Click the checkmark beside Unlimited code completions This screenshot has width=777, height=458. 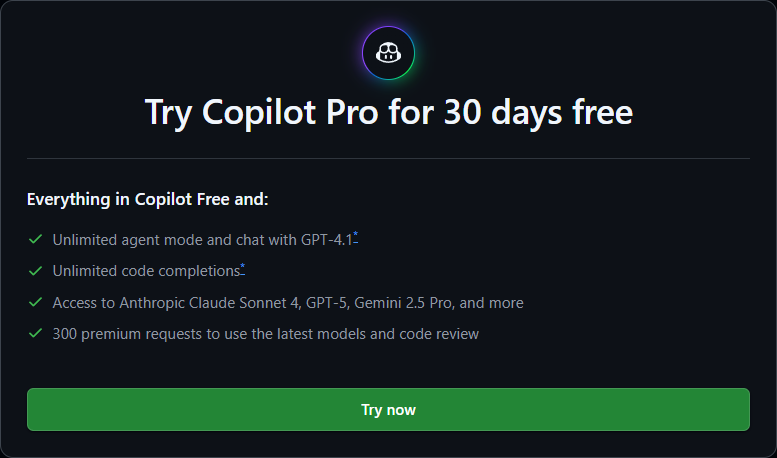[x=35, y=271]
